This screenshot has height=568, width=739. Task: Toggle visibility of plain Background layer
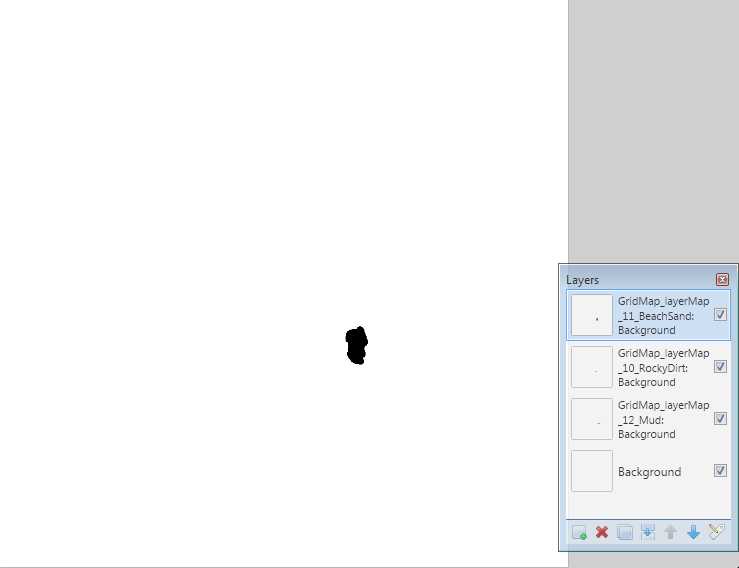coord(720,470)
